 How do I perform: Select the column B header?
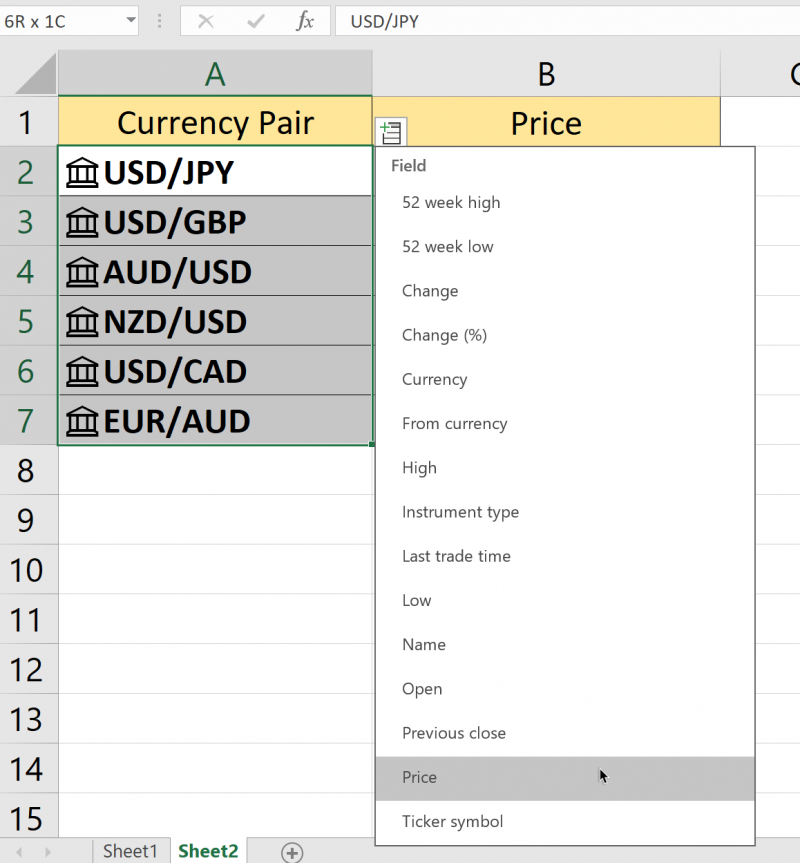[x=546, y=74]
